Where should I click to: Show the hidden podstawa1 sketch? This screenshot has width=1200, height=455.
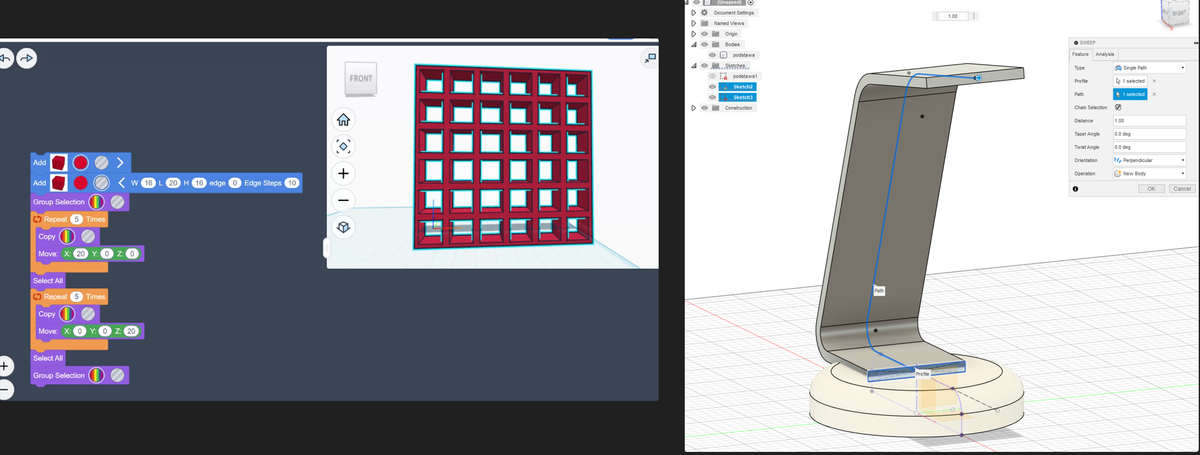[712, 76]
